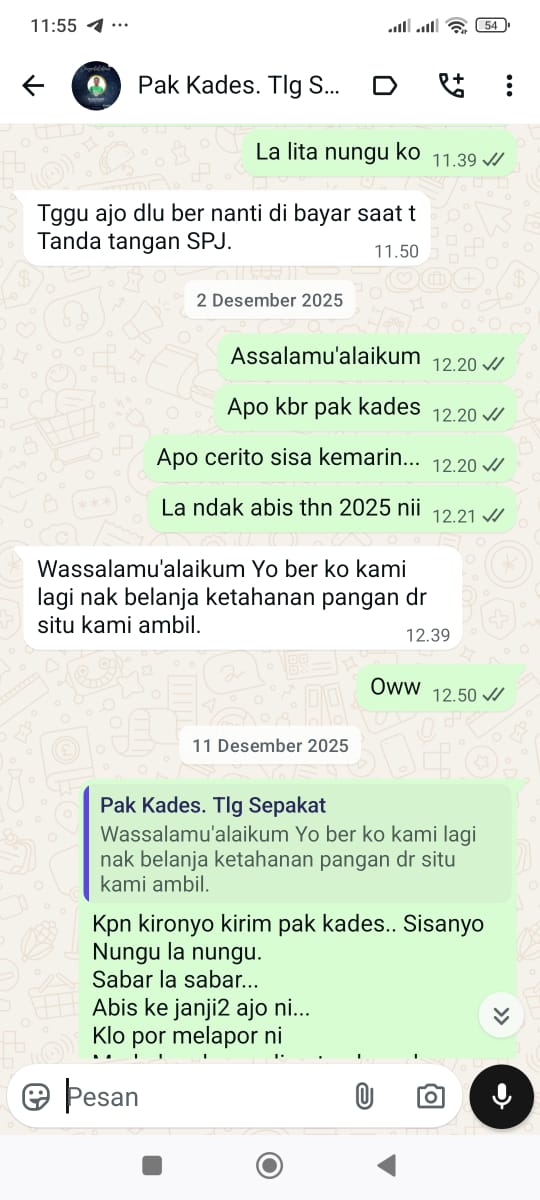Tap the microphone voice message button

[502, 1096]
